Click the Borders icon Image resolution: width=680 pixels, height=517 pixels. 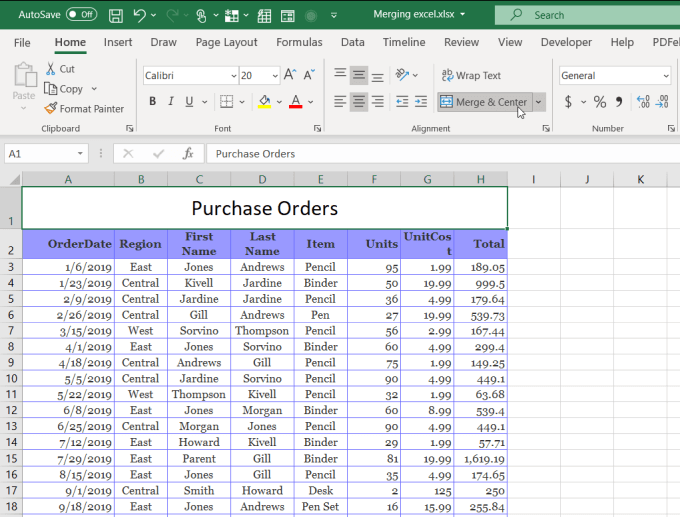pos(226,102)
